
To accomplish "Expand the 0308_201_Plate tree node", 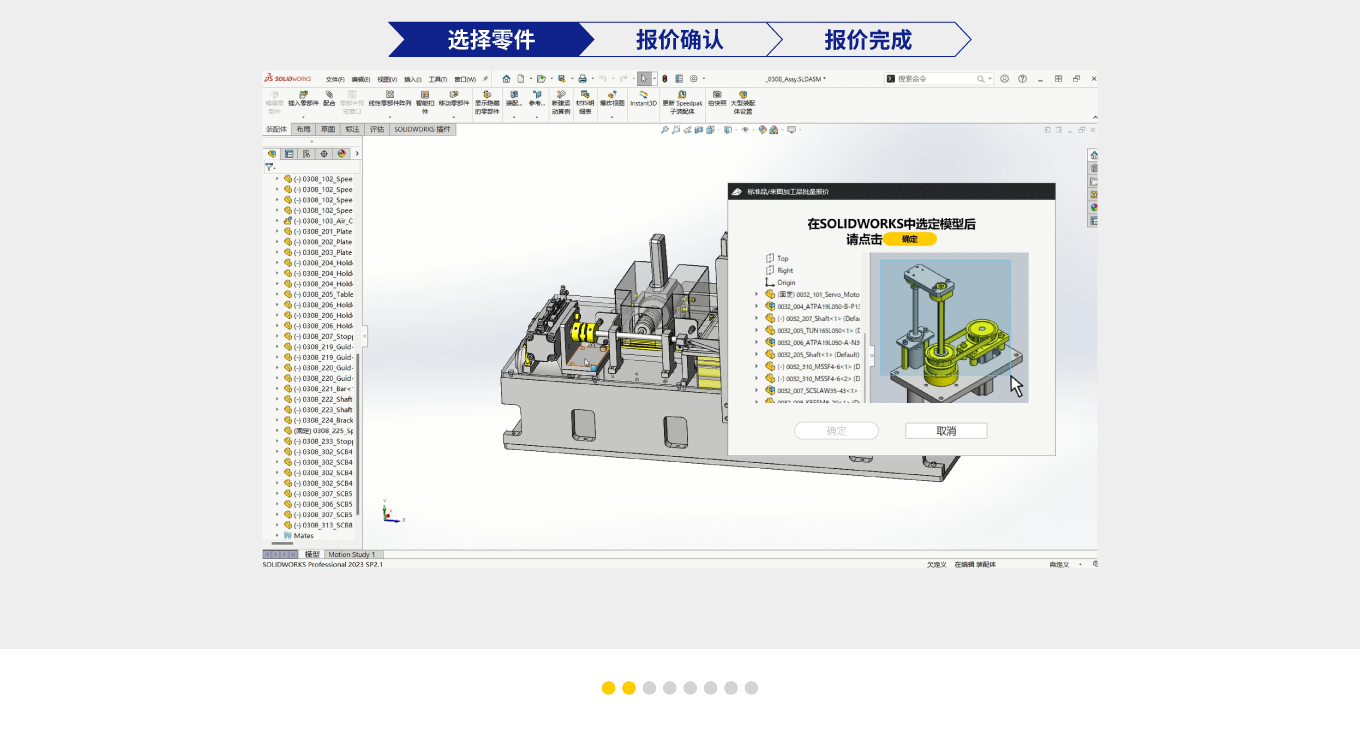I will point(278,231).
